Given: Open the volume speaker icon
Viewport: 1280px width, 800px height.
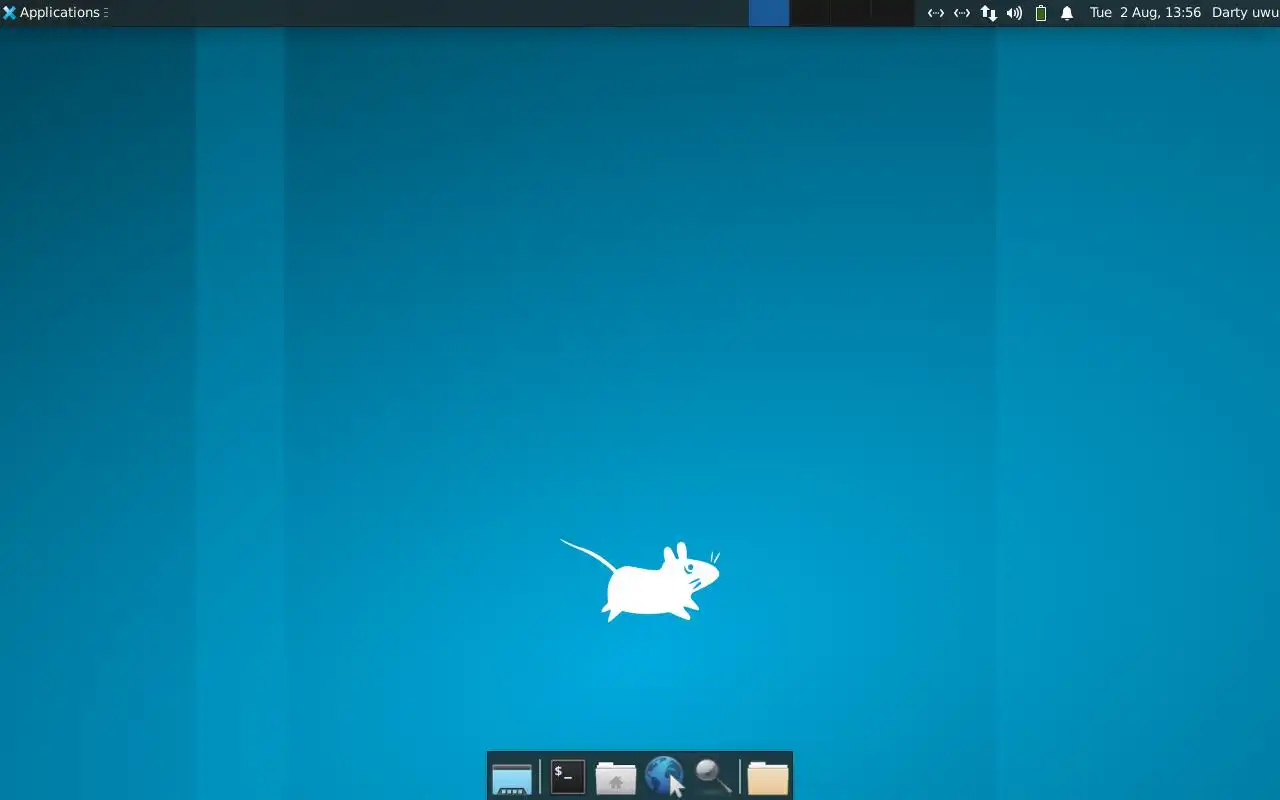Looking at the screenshot, I should pyautogui.click(x=1014, y=13).
